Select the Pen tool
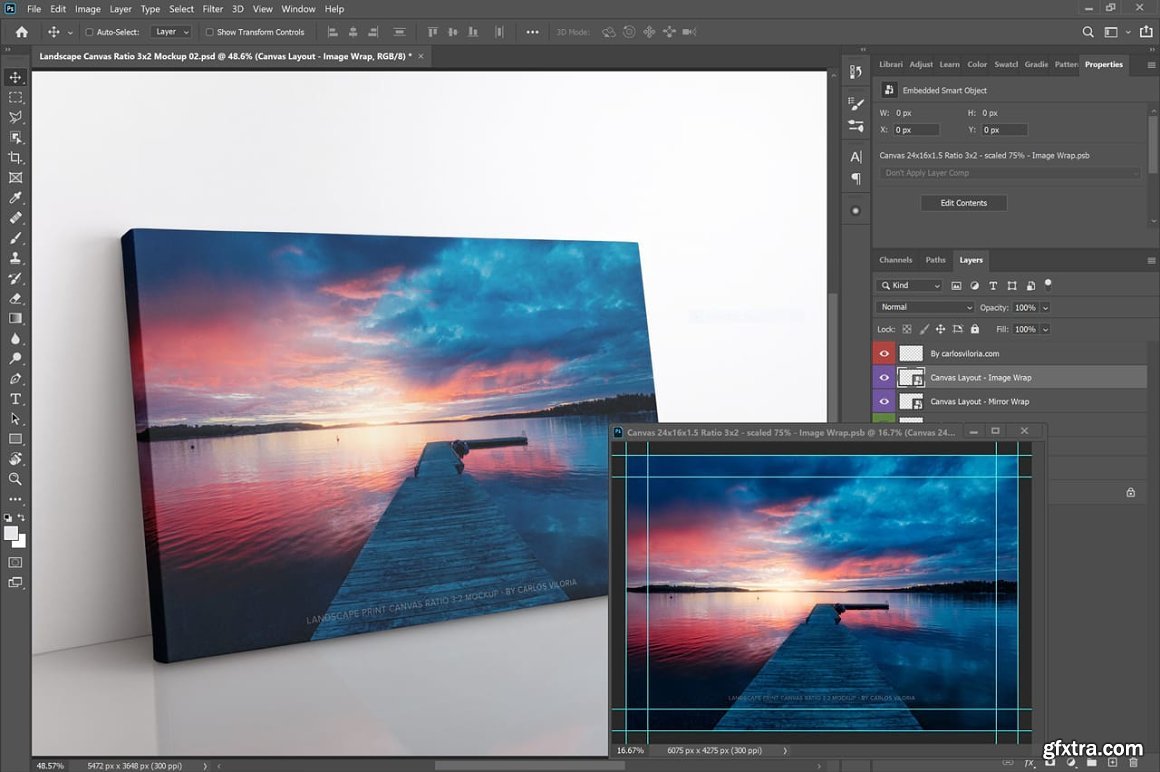Viewport: 1160px width, 772px height. click(x=15, y=378)
